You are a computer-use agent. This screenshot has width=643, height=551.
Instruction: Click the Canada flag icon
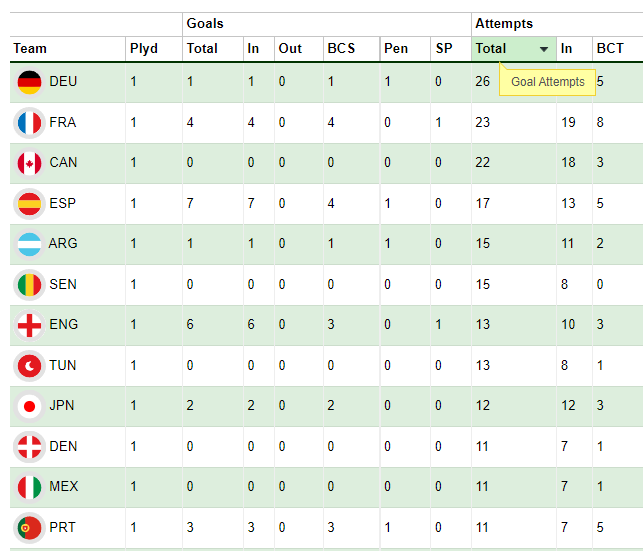coord(29,163)
